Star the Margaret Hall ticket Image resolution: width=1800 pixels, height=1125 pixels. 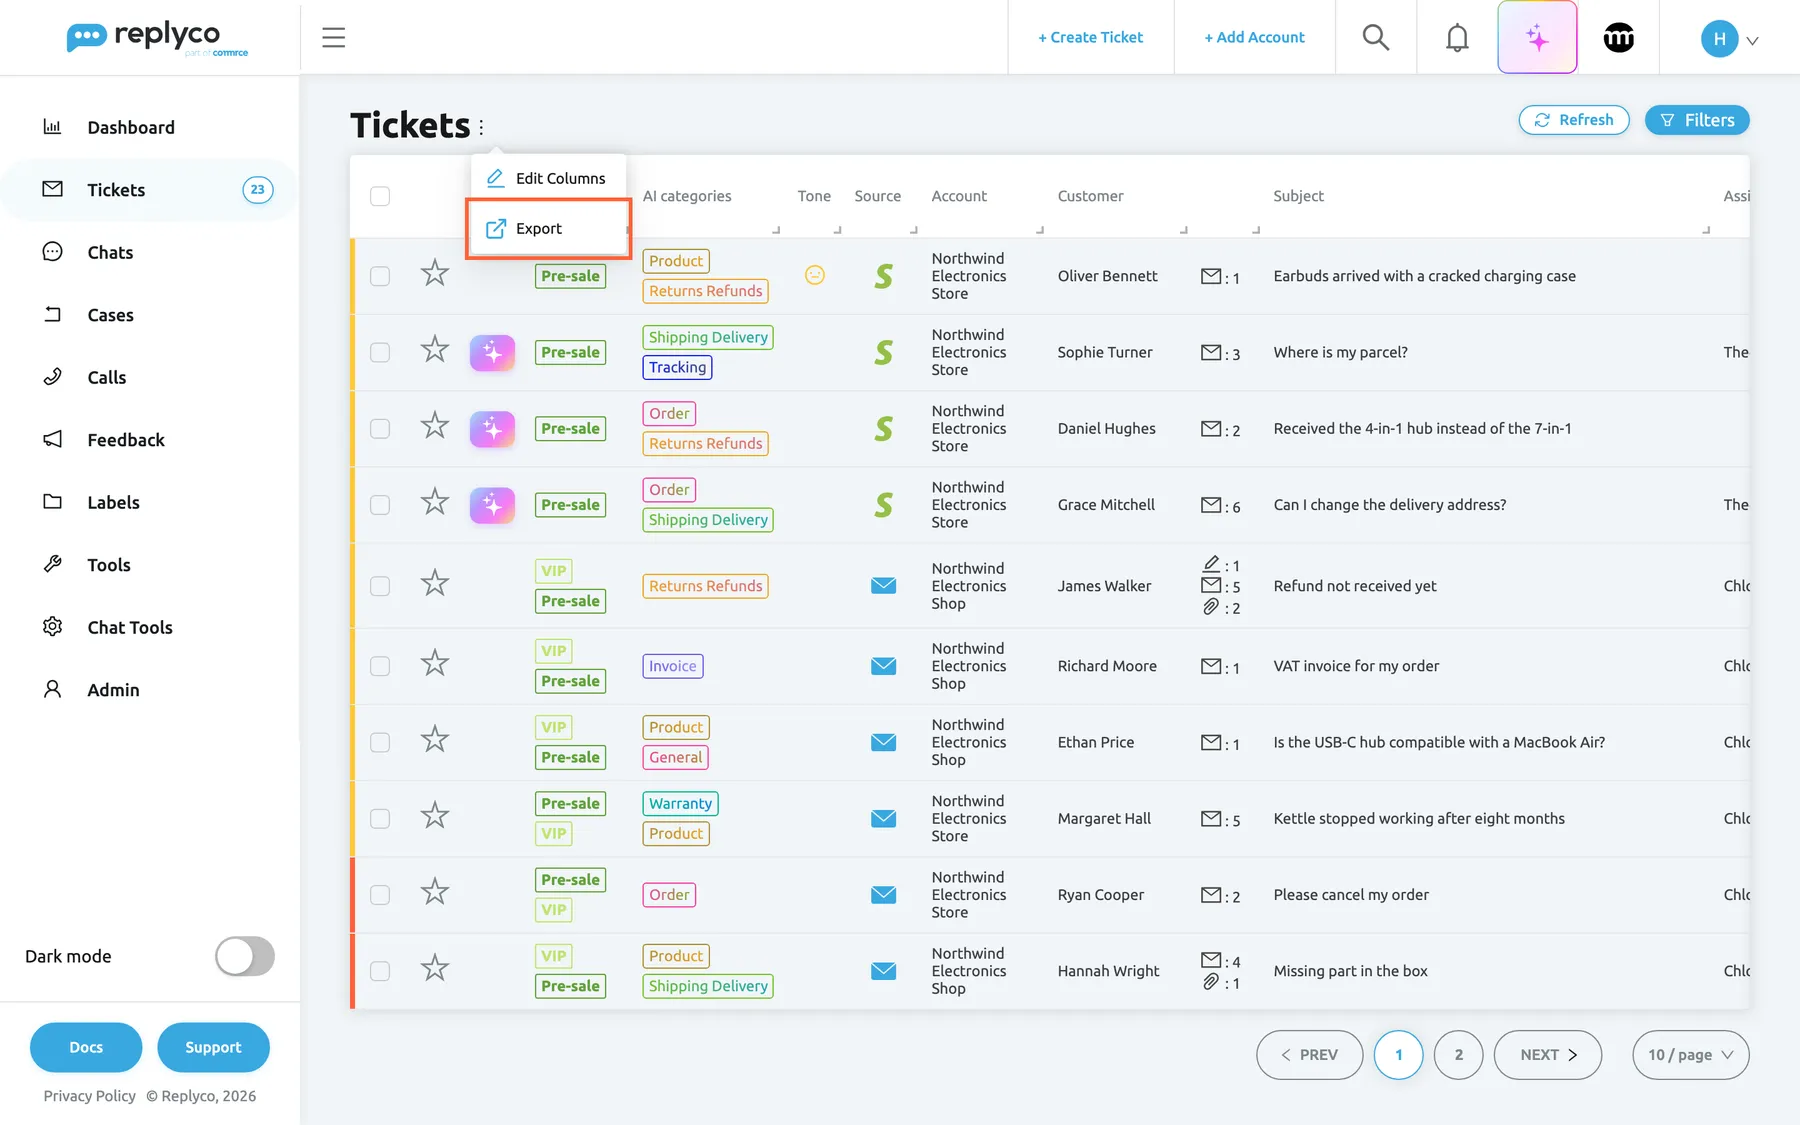(x=434, y=816)
